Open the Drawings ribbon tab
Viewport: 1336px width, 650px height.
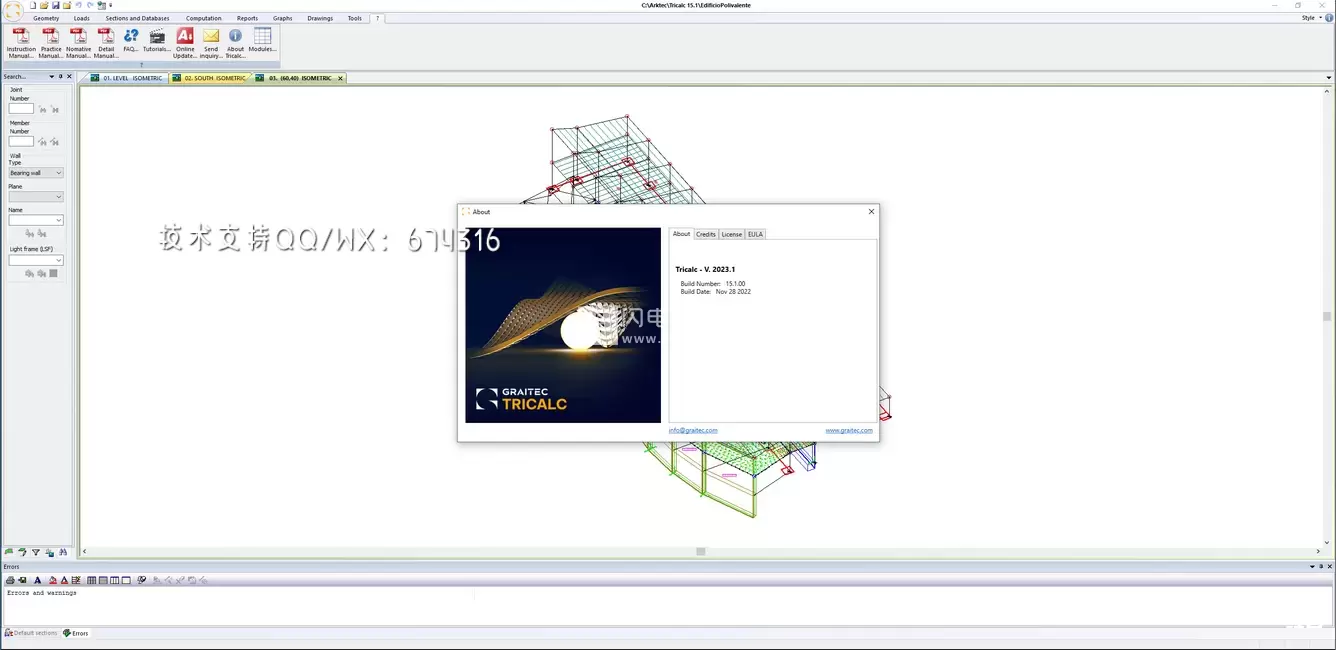coord(320,18)
